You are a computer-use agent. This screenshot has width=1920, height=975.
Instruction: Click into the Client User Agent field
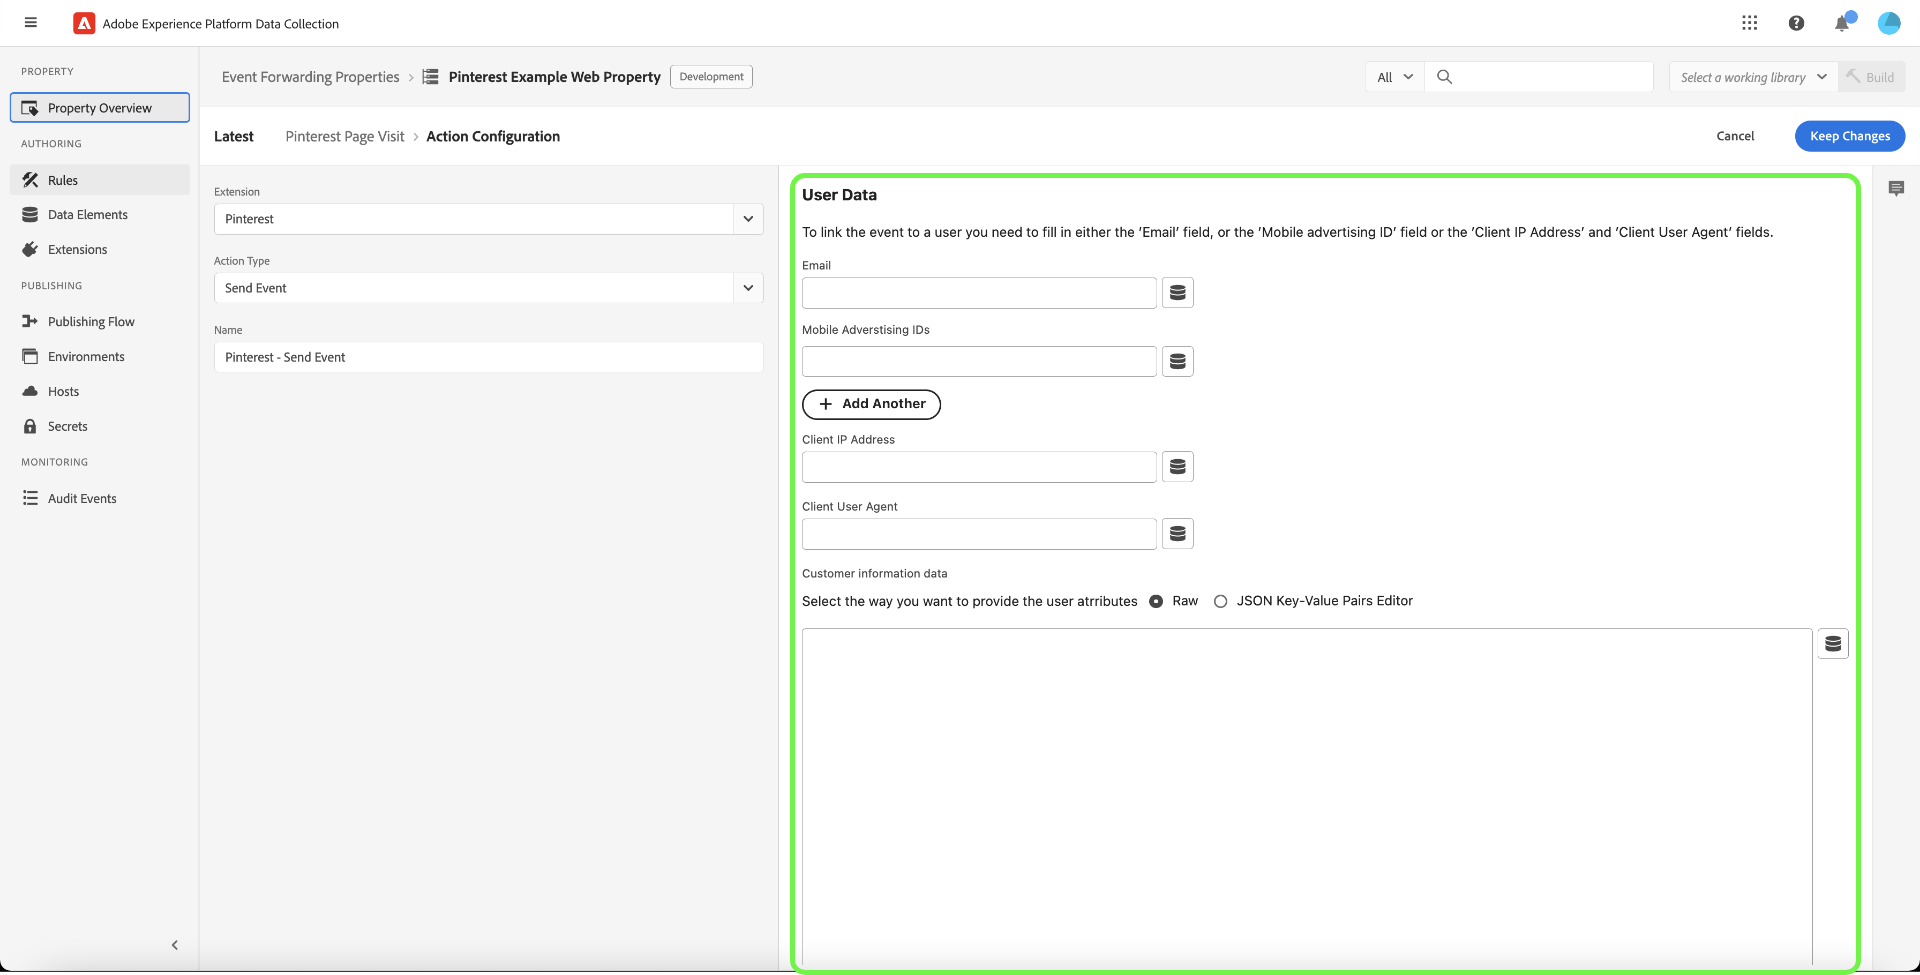tap(979, 534)
